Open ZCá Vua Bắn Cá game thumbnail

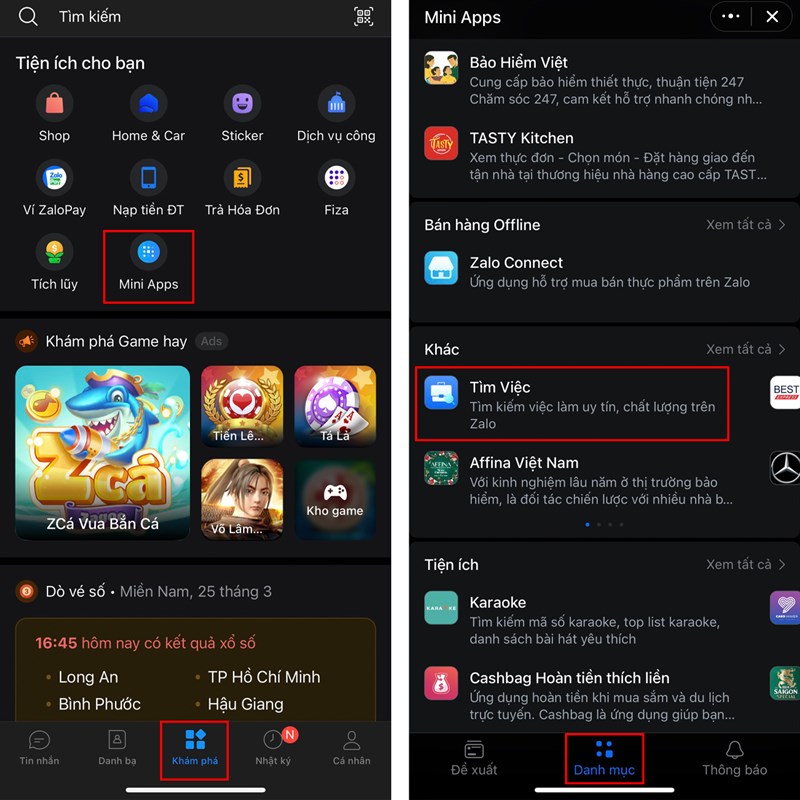(x=103, y=453)
